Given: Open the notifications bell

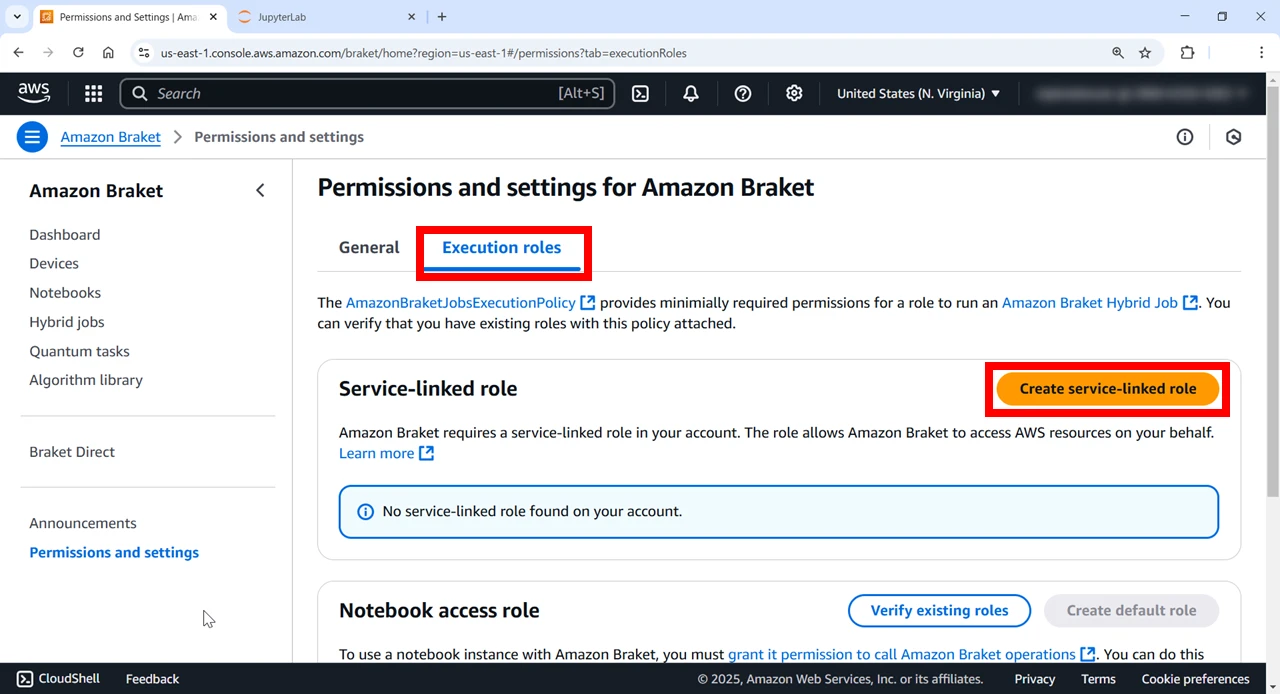Looking at the screenshot, I should point(691,93).
